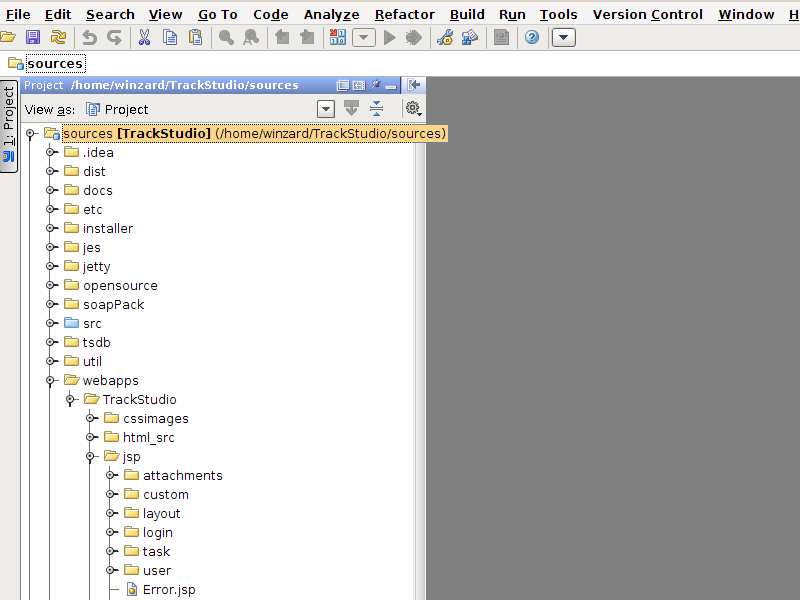This screenshot has height=600, width=800.
Task: Select the soapPack folder
Action: pyautogui.click(x=113, y=304)
